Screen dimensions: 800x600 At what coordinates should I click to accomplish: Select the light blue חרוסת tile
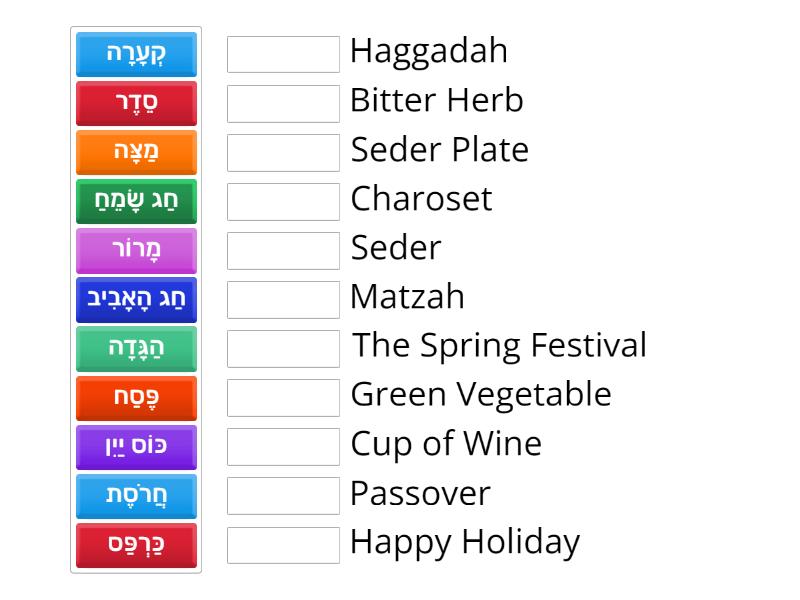click(x=136, y=496)
